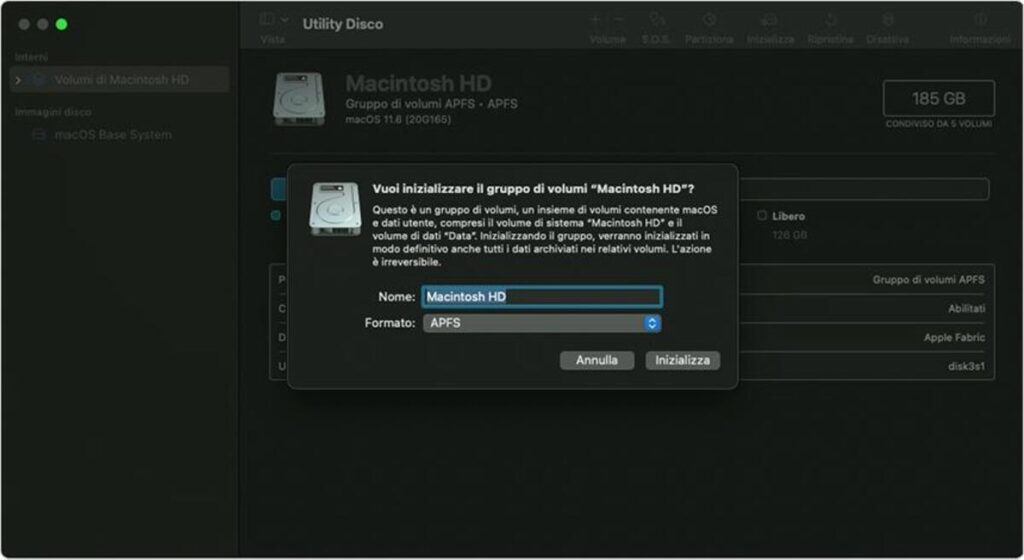Click the 'disk3s1' table value
The width and height of the screenshot is (1024, 560).
click(967, 366)
